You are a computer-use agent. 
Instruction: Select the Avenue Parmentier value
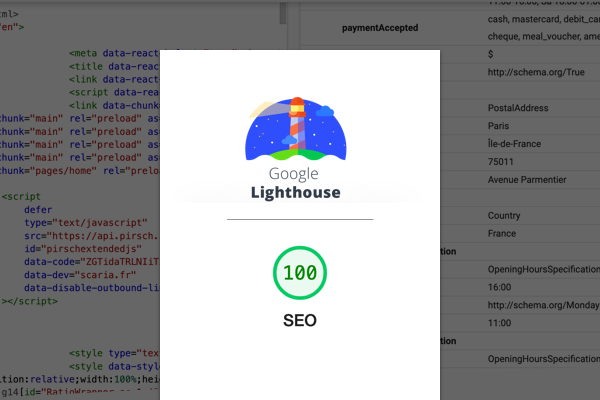[527, 180]
